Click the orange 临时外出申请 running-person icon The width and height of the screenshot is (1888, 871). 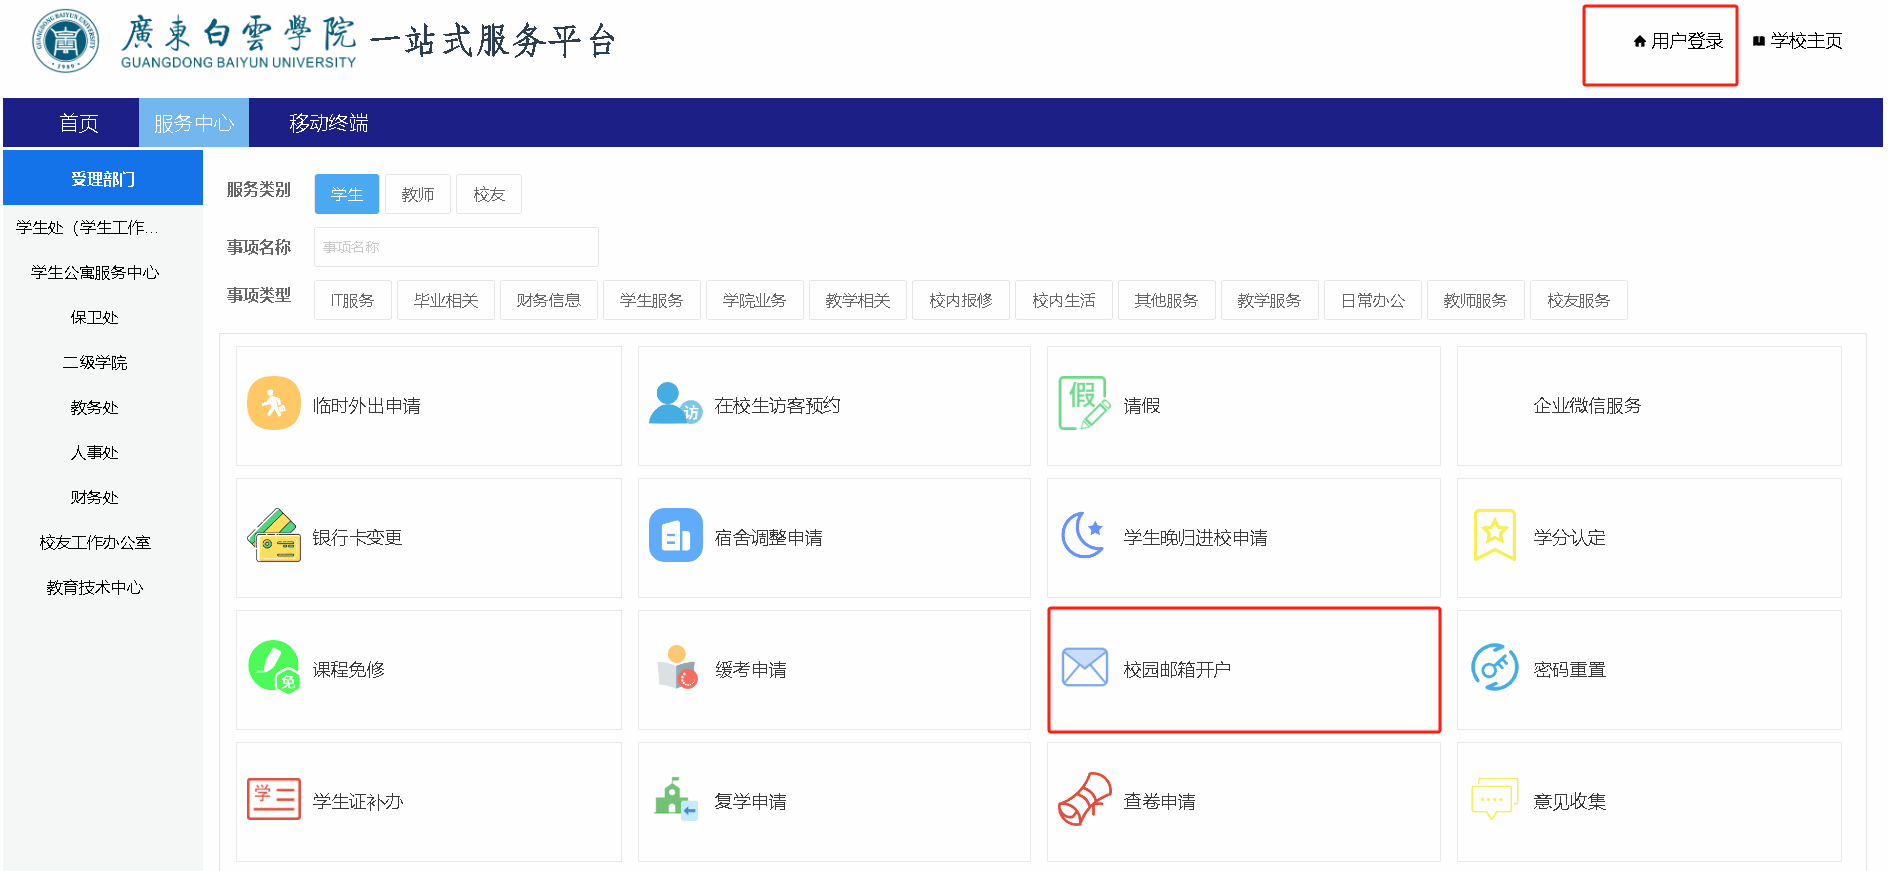tap(274, 403)
